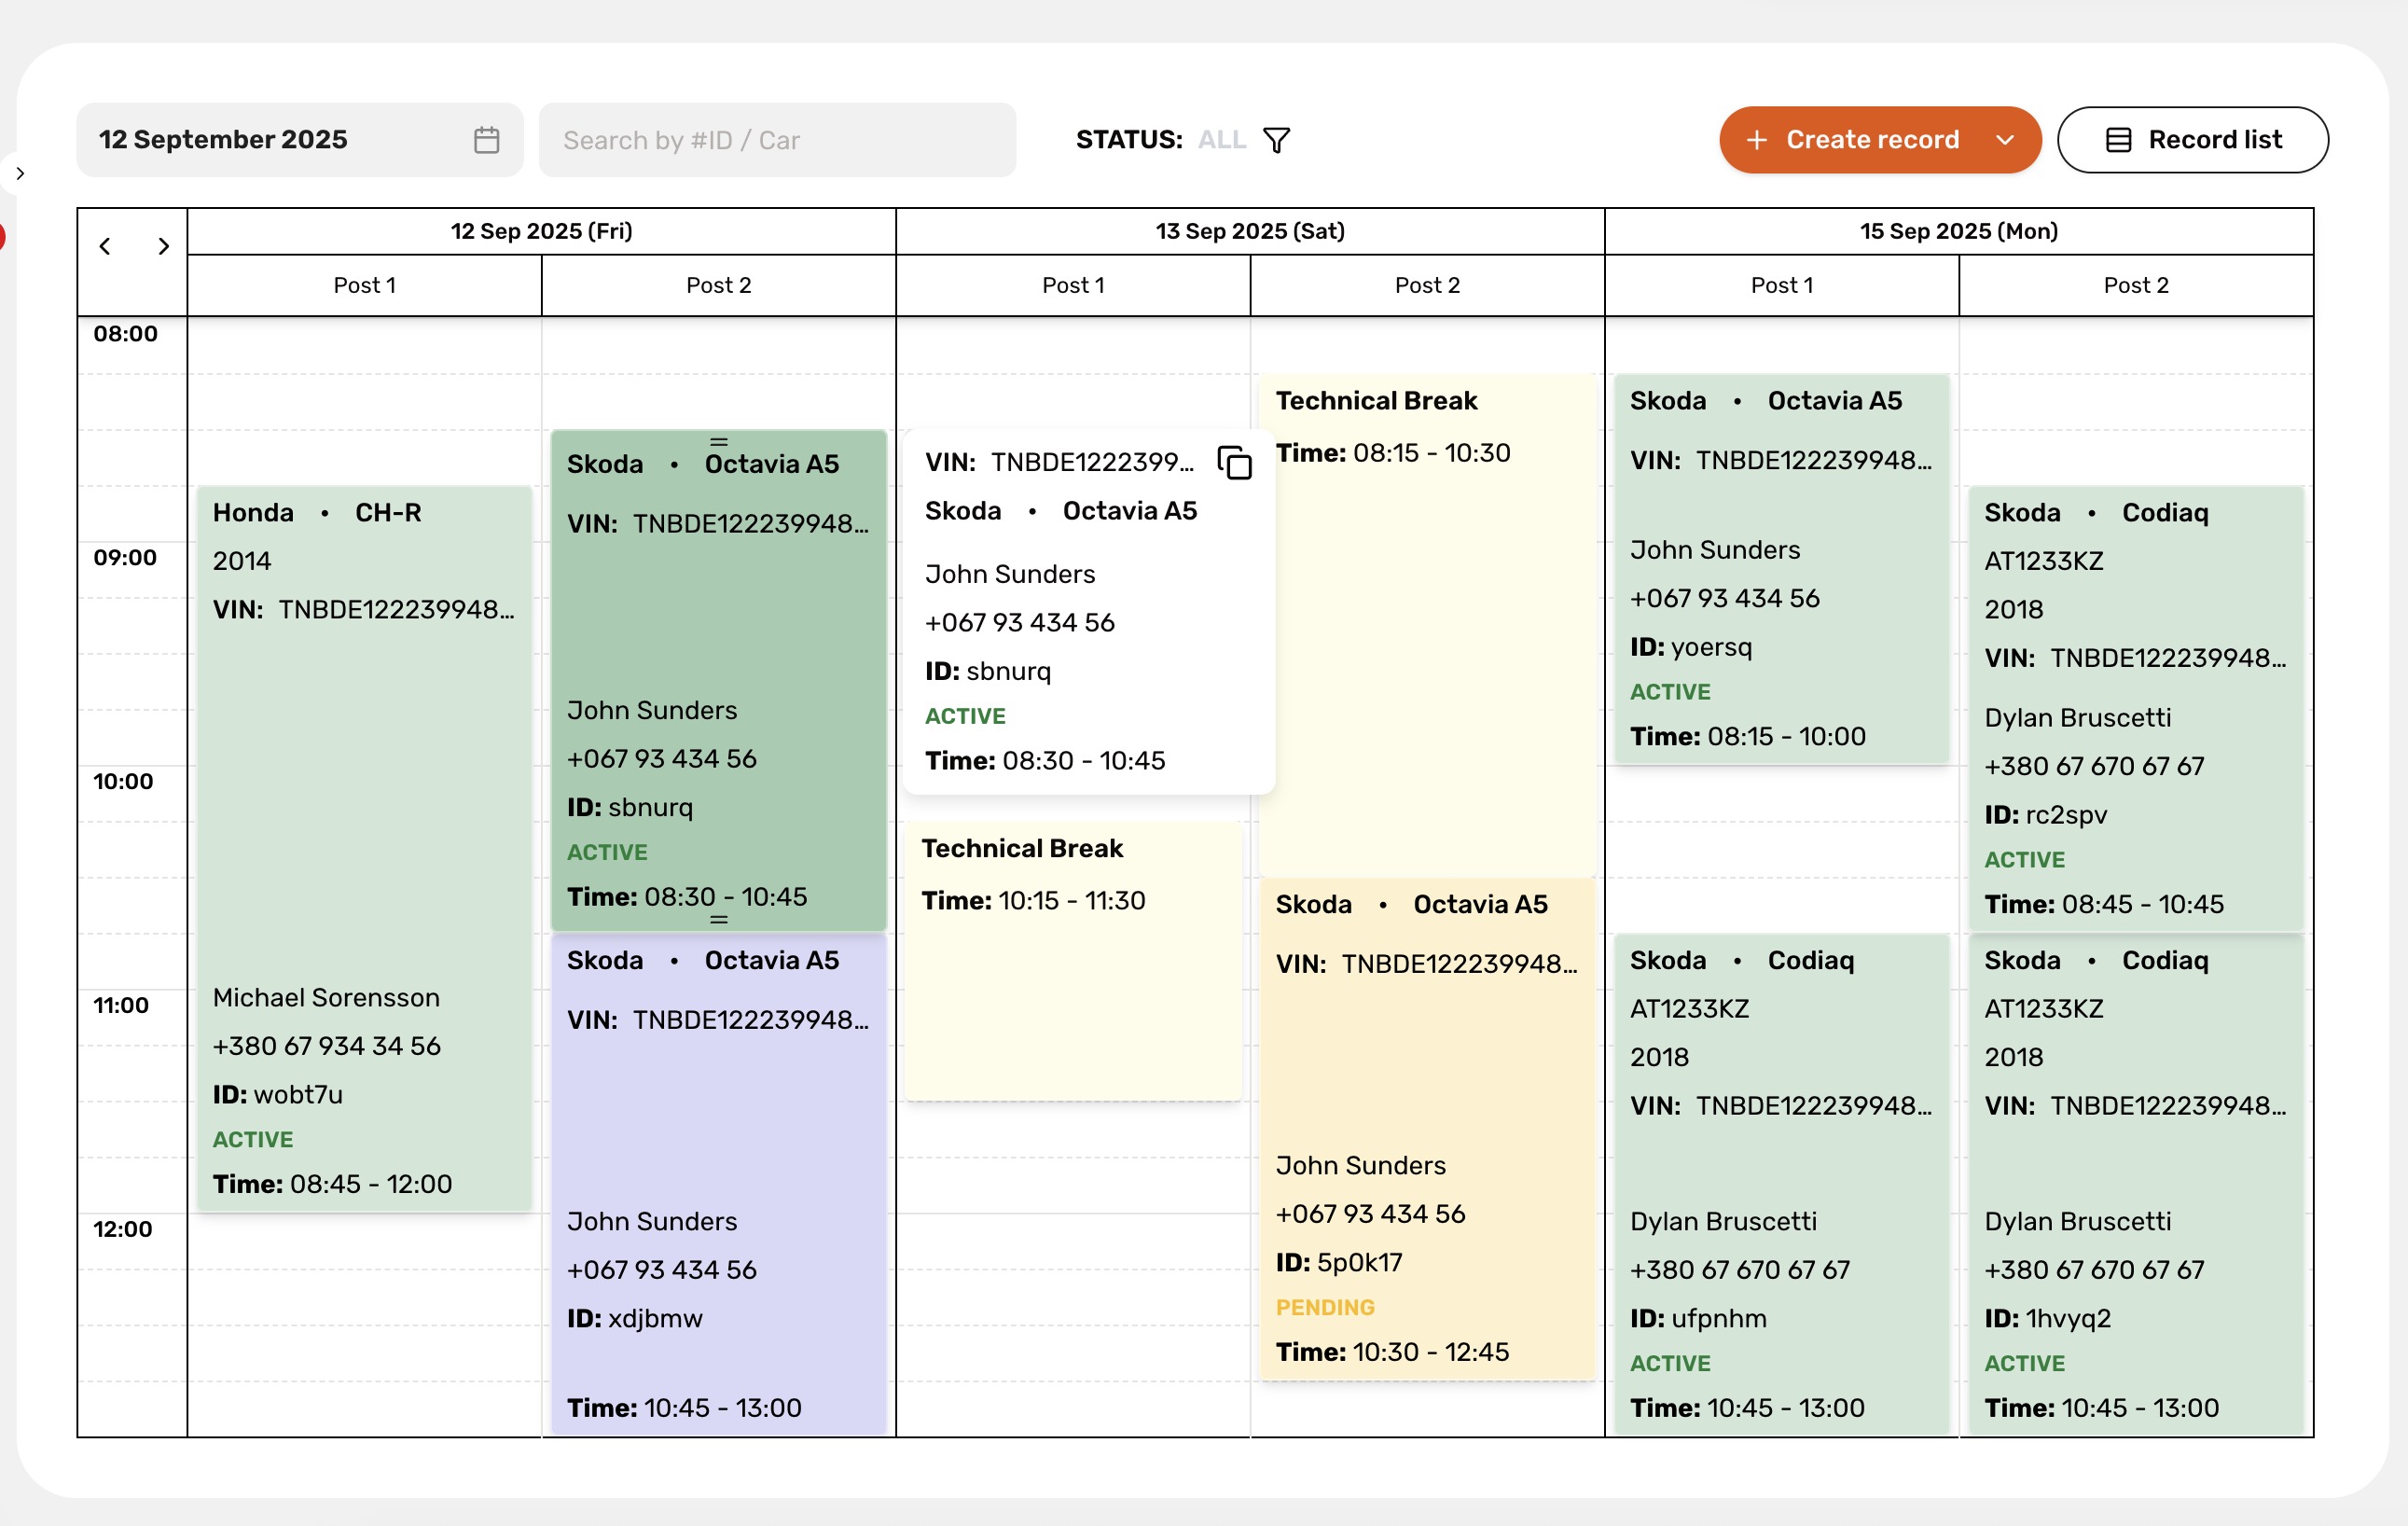The image size is (2408, 1526).
Task: Open the Honda CH-R appointment card
Action: (x=364, y=800)
